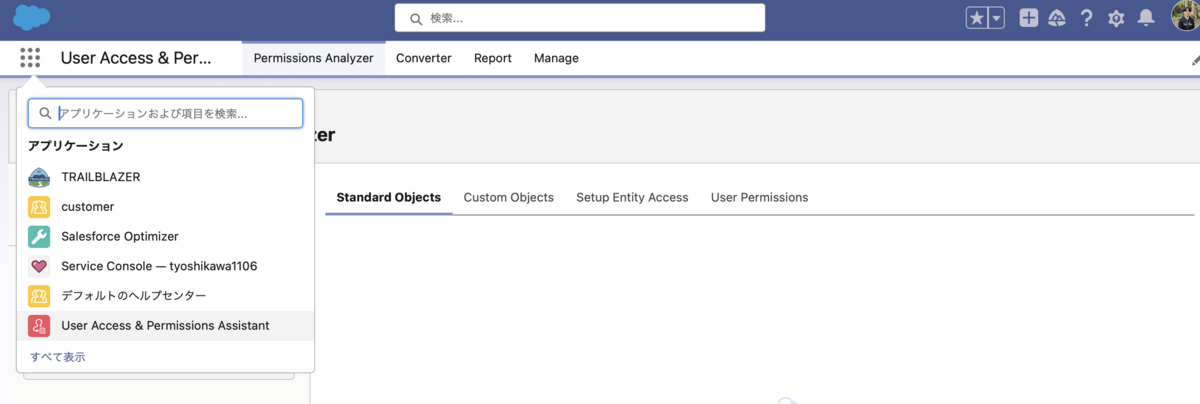This screenshot has width=1200, height=404.
Task: Open the Manage tab
Action: click(556, 58)
